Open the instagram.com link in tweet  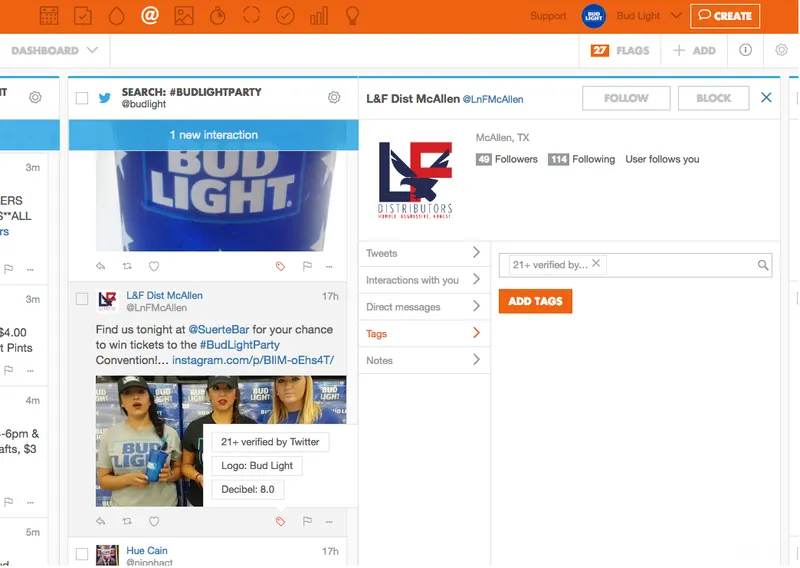coord(253,360)
